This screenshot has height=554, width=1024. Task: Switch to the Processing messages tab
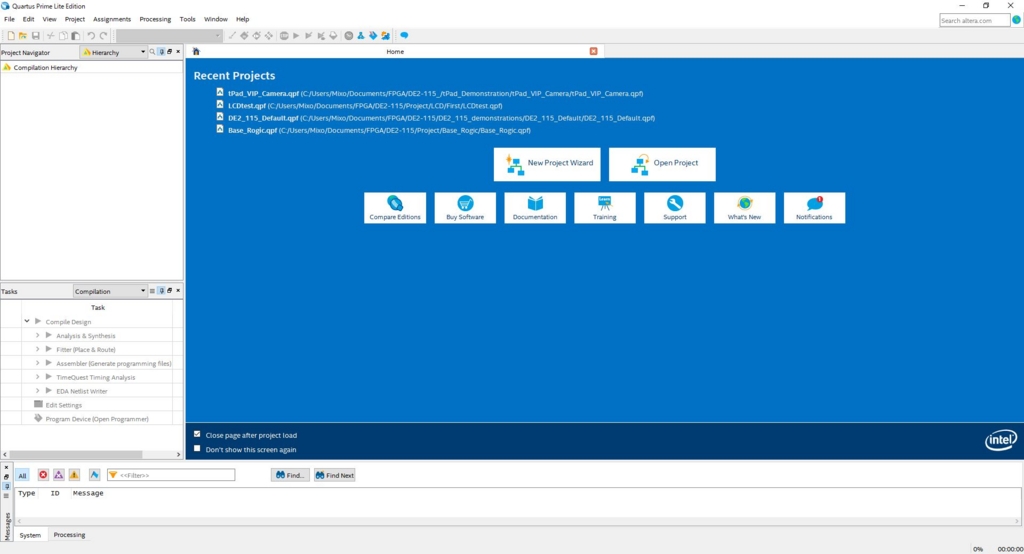[x=69, y=535]
